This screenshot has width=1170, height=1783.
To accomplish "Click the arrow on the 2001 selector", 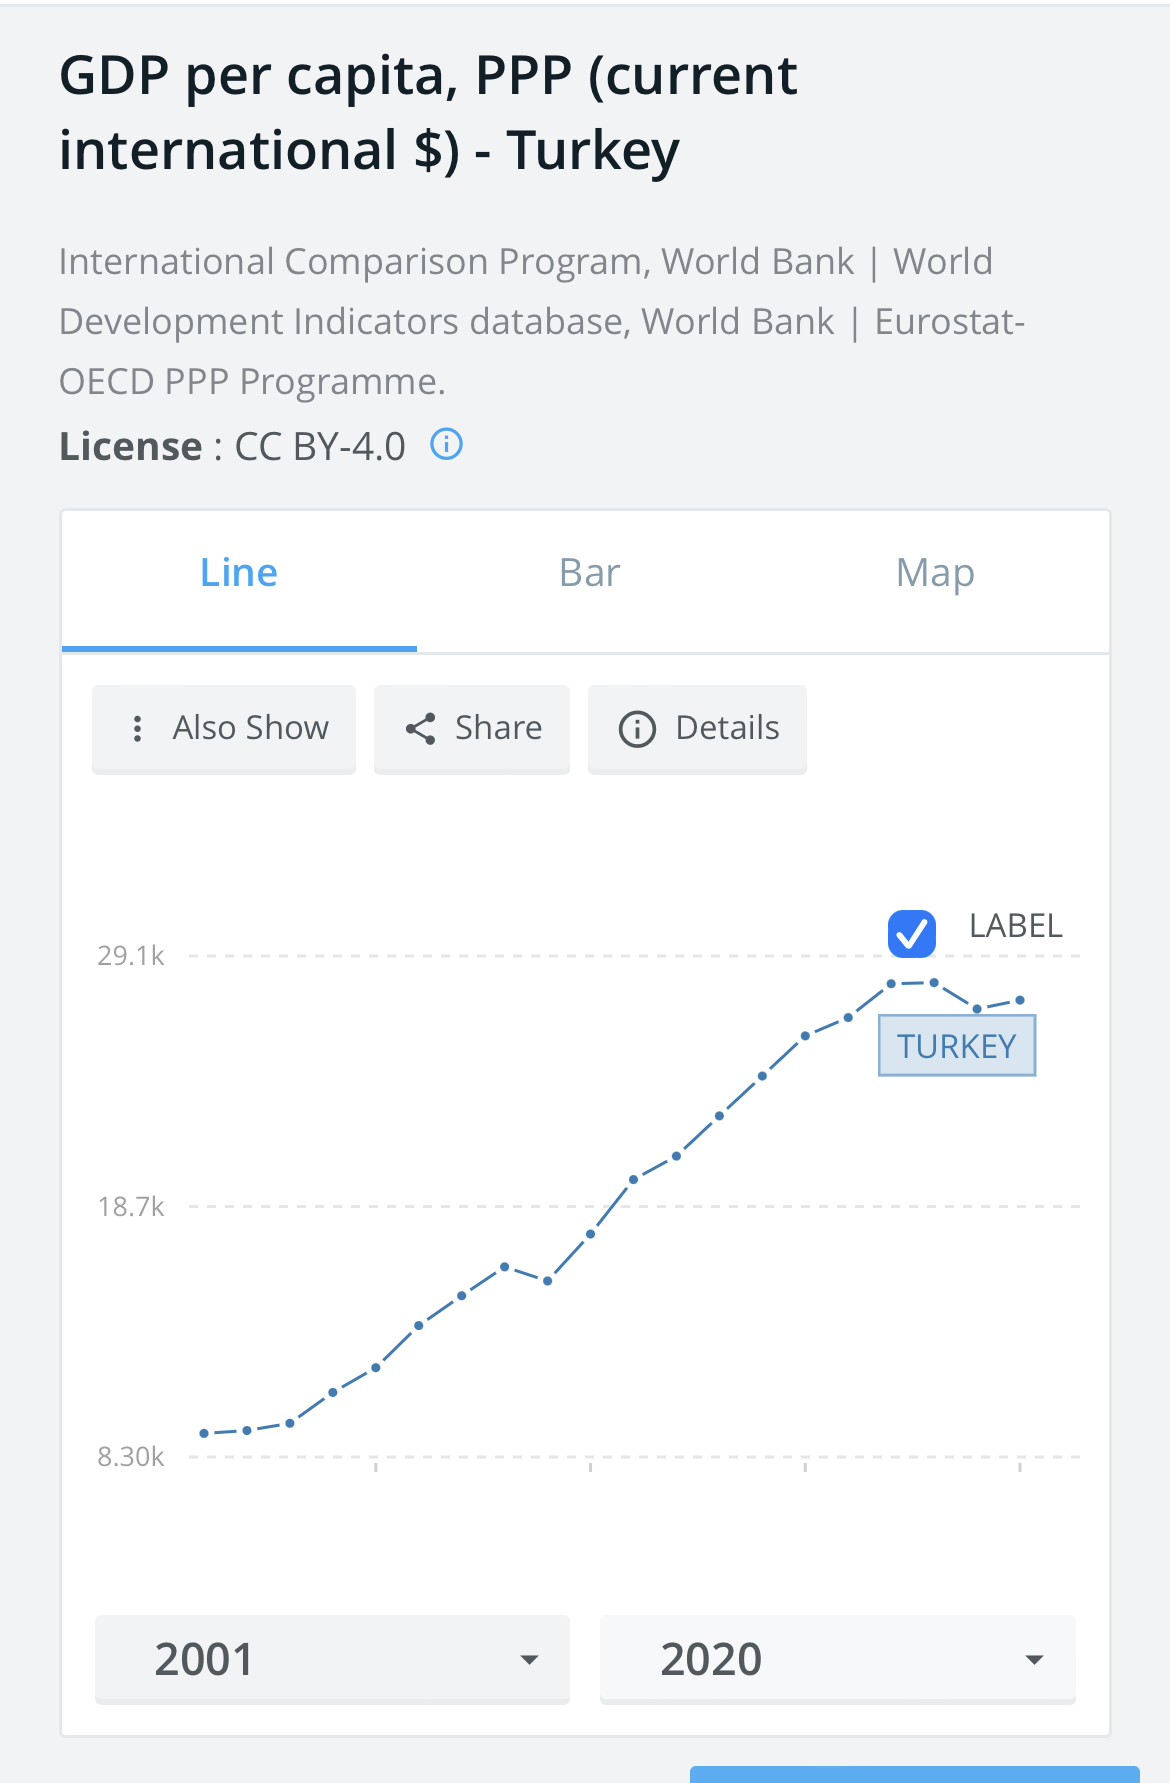I will [529, 1660].
